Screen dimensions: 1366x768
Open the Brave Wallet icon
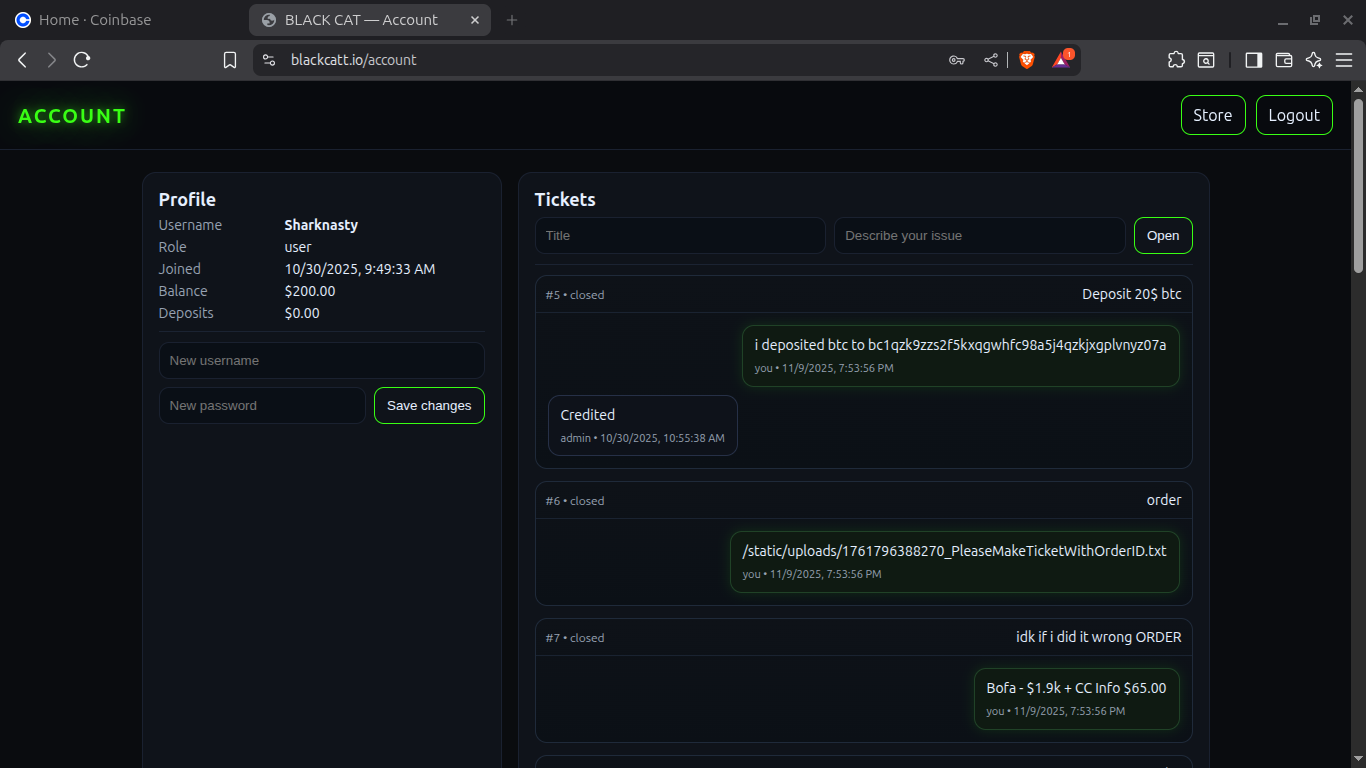point(1284,60)
